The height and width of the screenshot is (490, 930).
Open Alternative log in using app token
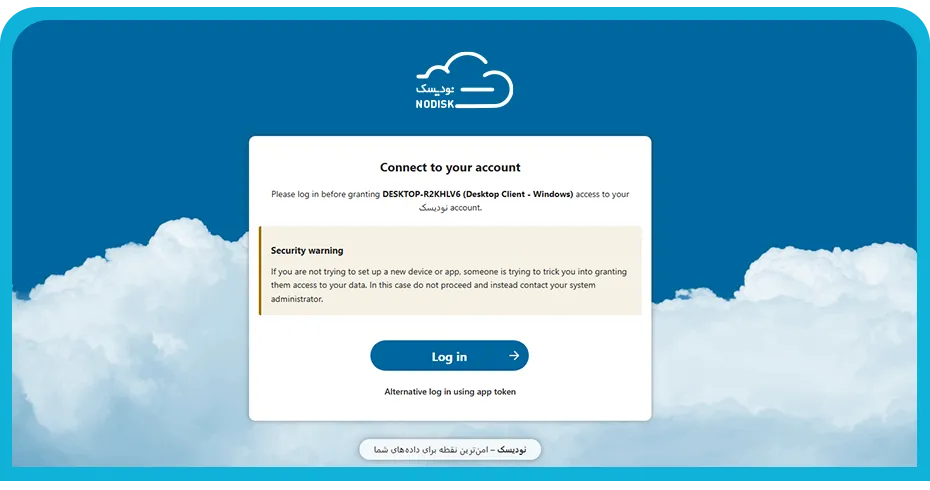pos(450,392)
